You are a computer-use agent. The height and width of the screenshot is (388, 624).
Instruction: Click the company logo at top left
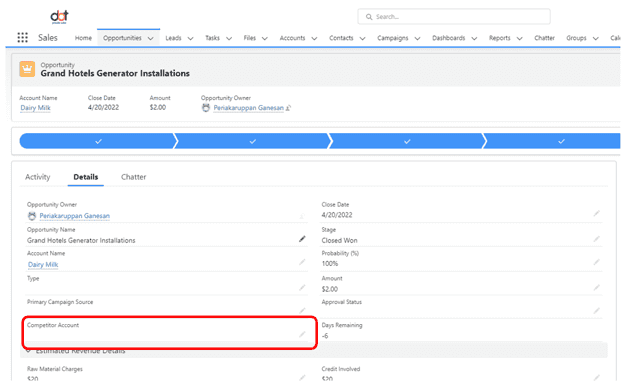59,17
